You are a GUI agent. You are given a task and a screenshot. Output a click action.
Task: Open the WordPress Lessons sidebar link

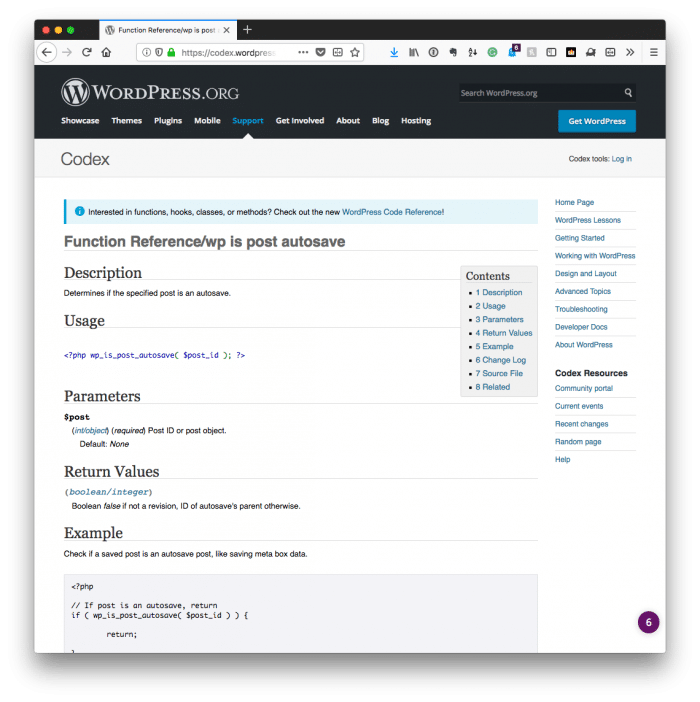588,220
